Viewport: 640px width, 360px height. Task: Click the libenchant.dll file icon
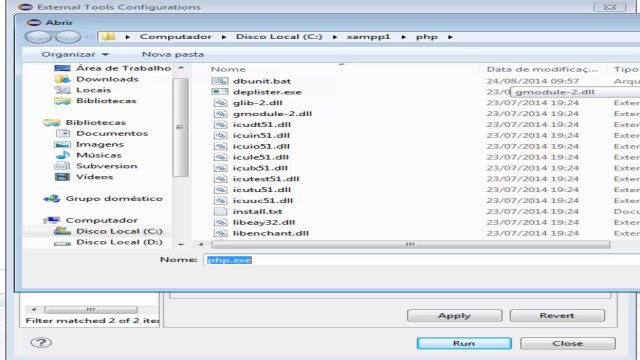[220, 233]
